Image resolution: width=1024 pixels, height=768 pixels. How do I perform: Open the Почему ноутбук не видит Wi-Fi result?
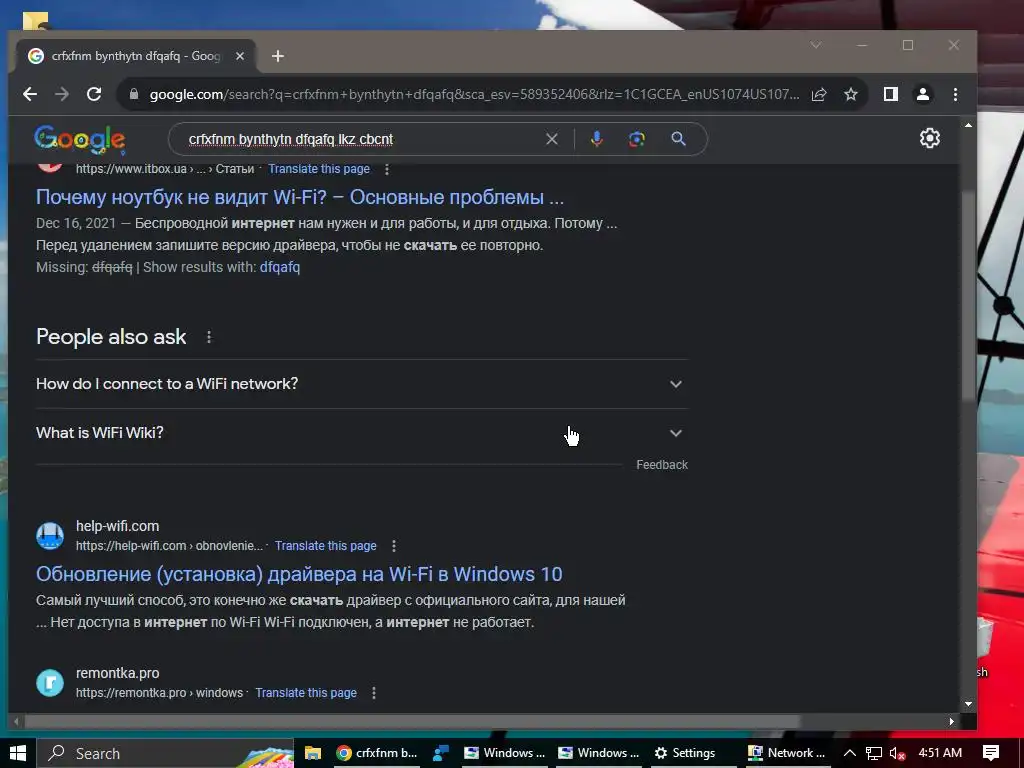(x=300, y=197)
